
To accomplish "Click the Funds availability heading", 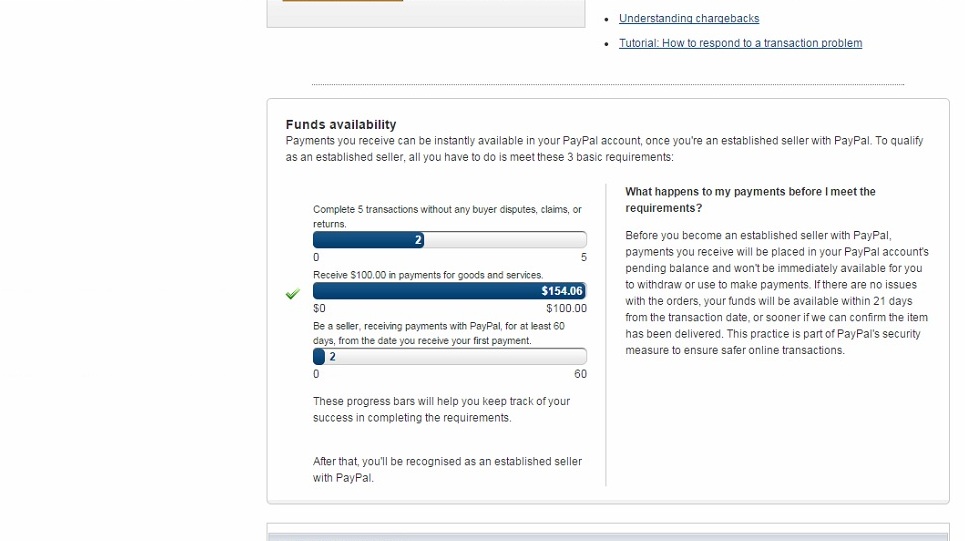I will pyautogui.click(x=341, y=125).
